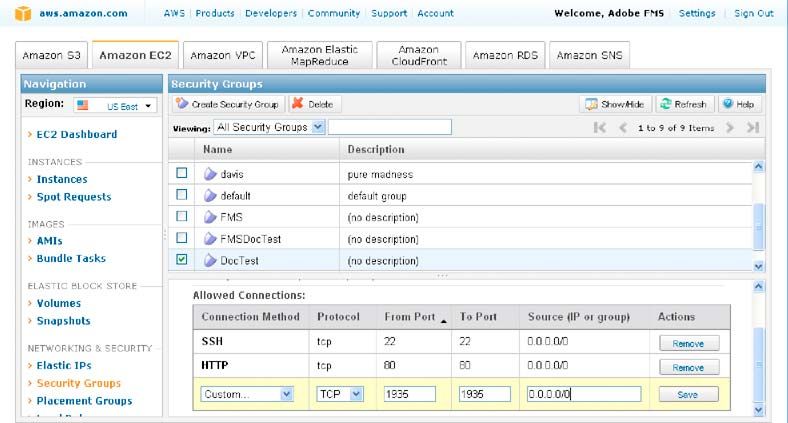
Task: Click the Show/Hide panel icon
Action: click(591, 104)
